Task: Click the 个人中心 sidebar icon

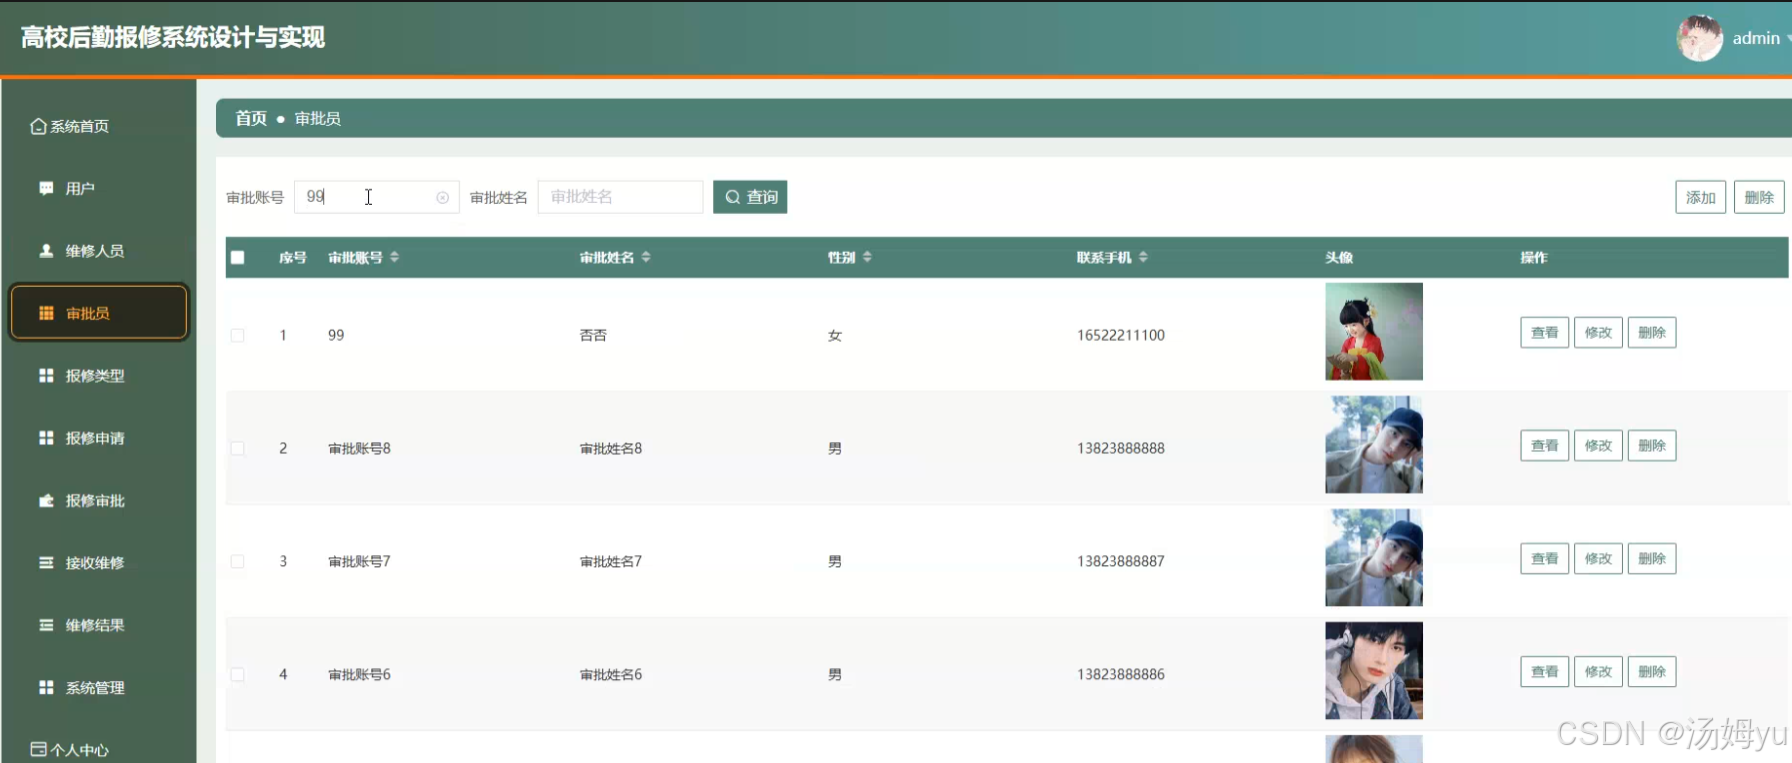Action: (38, 749)
